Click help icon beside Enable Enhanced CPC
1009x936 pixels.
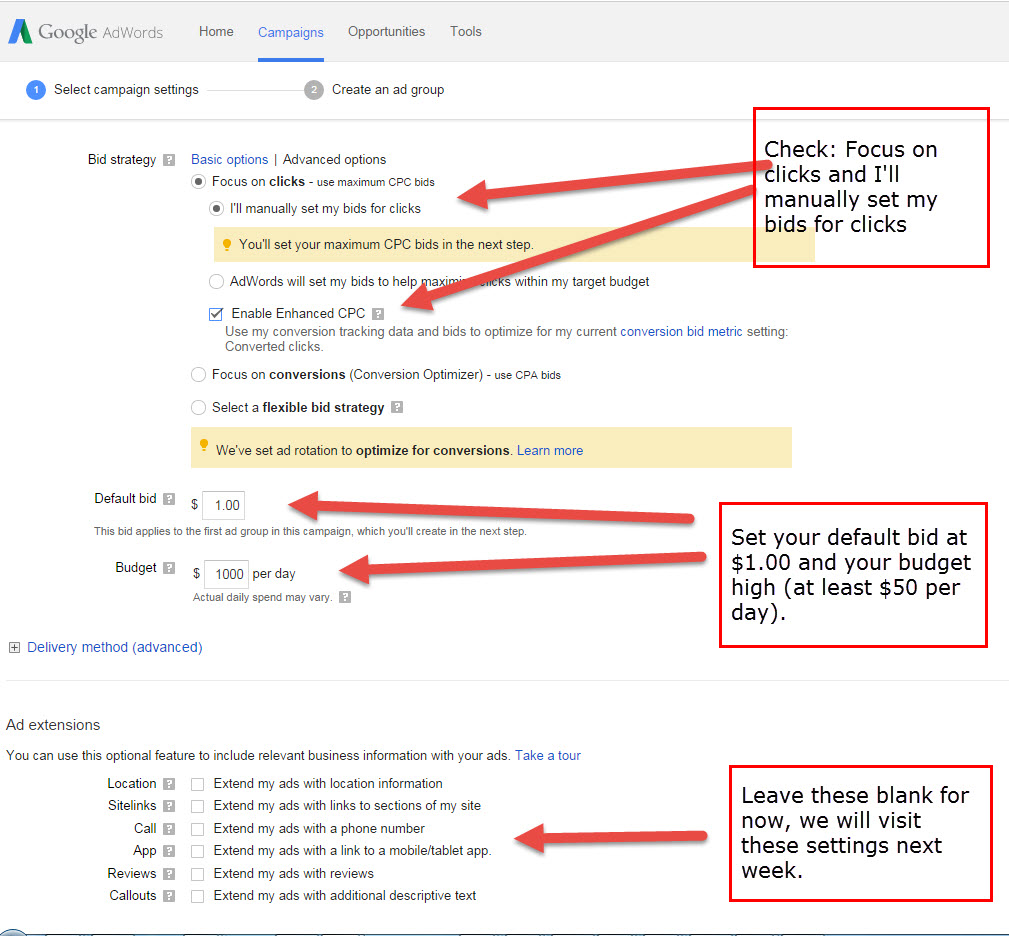(x=378, y=314)
